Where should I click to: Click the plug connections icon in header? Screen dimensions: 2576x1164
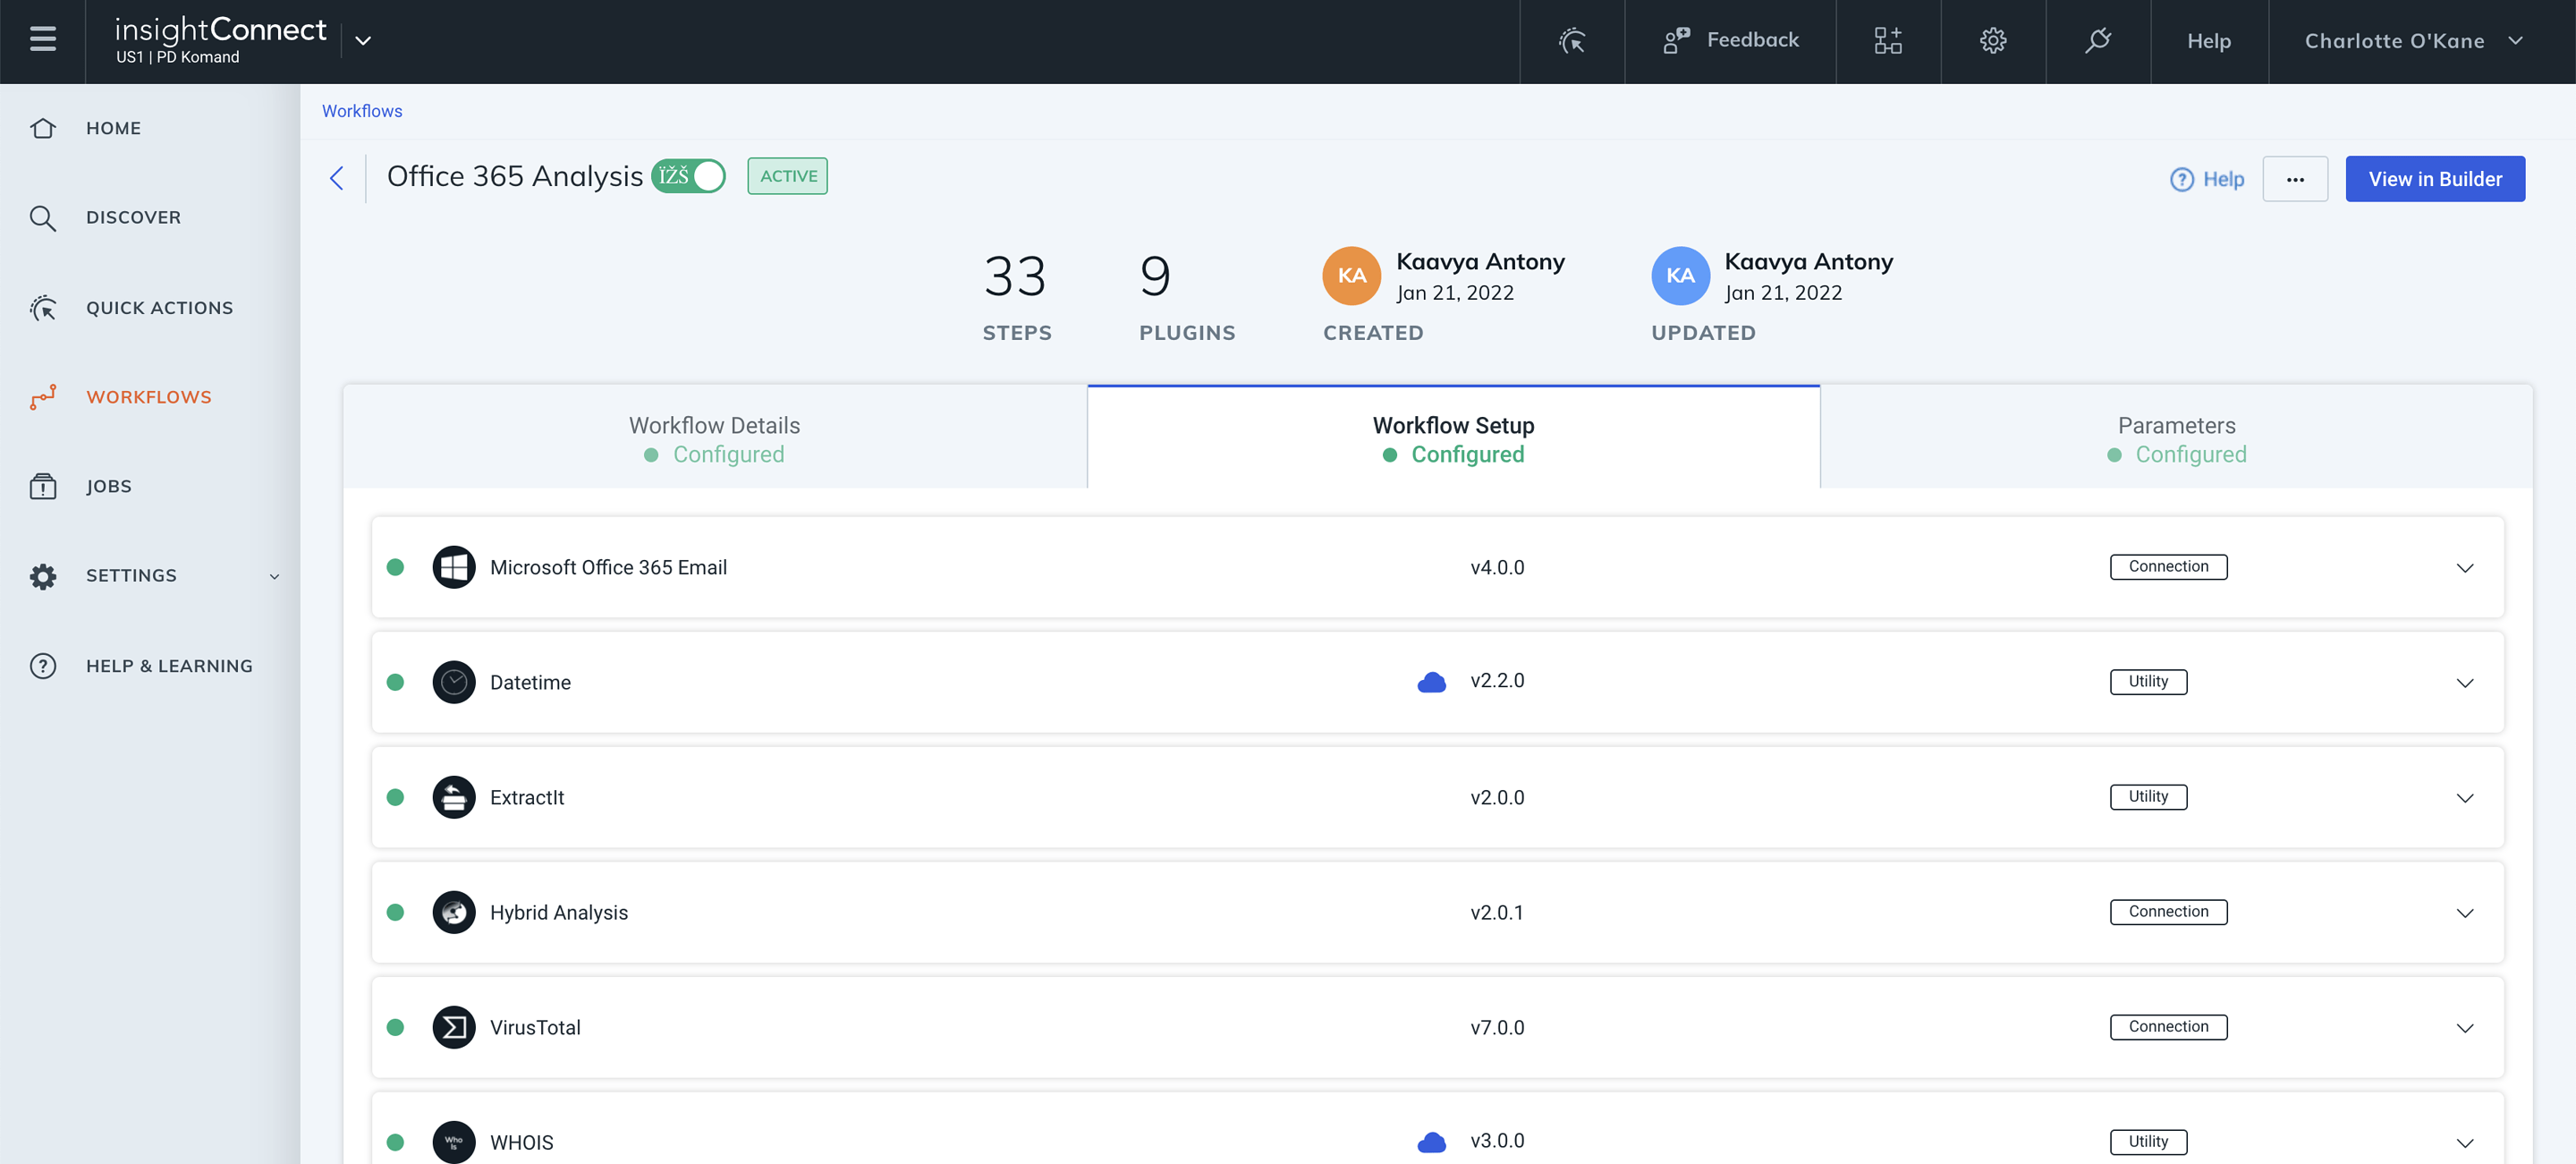pos(2098,41)
